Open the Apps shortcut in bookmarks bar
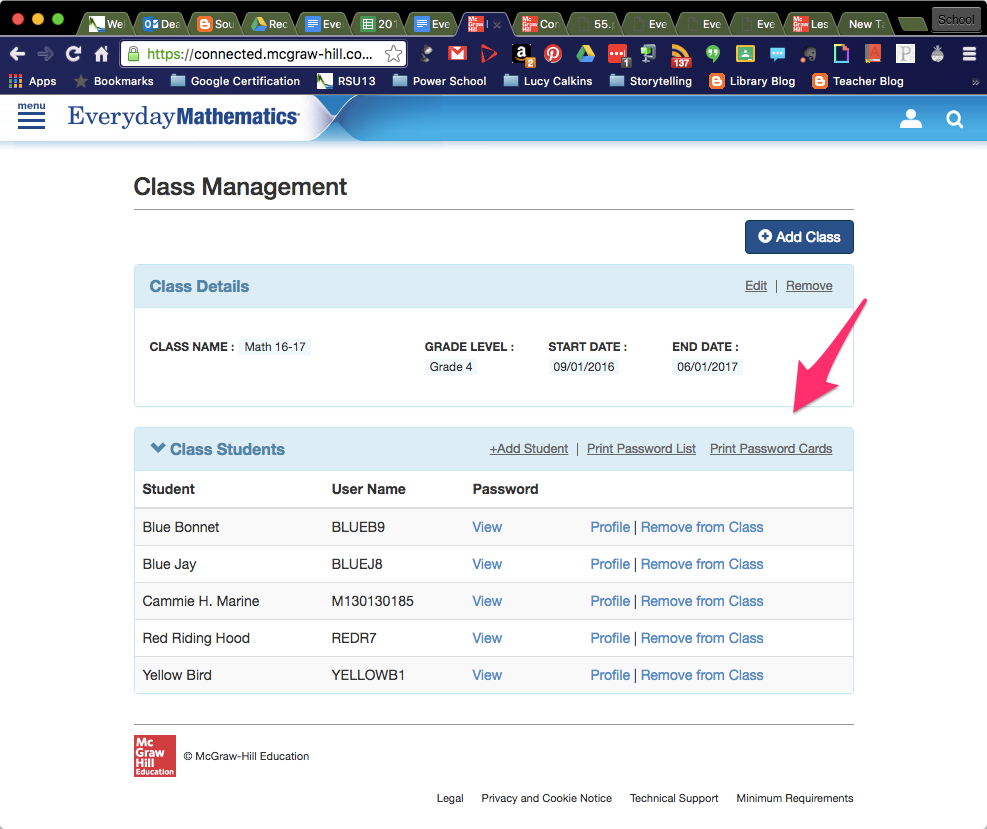This screenshot has width=987, height=829. click(x=33, y=81)
